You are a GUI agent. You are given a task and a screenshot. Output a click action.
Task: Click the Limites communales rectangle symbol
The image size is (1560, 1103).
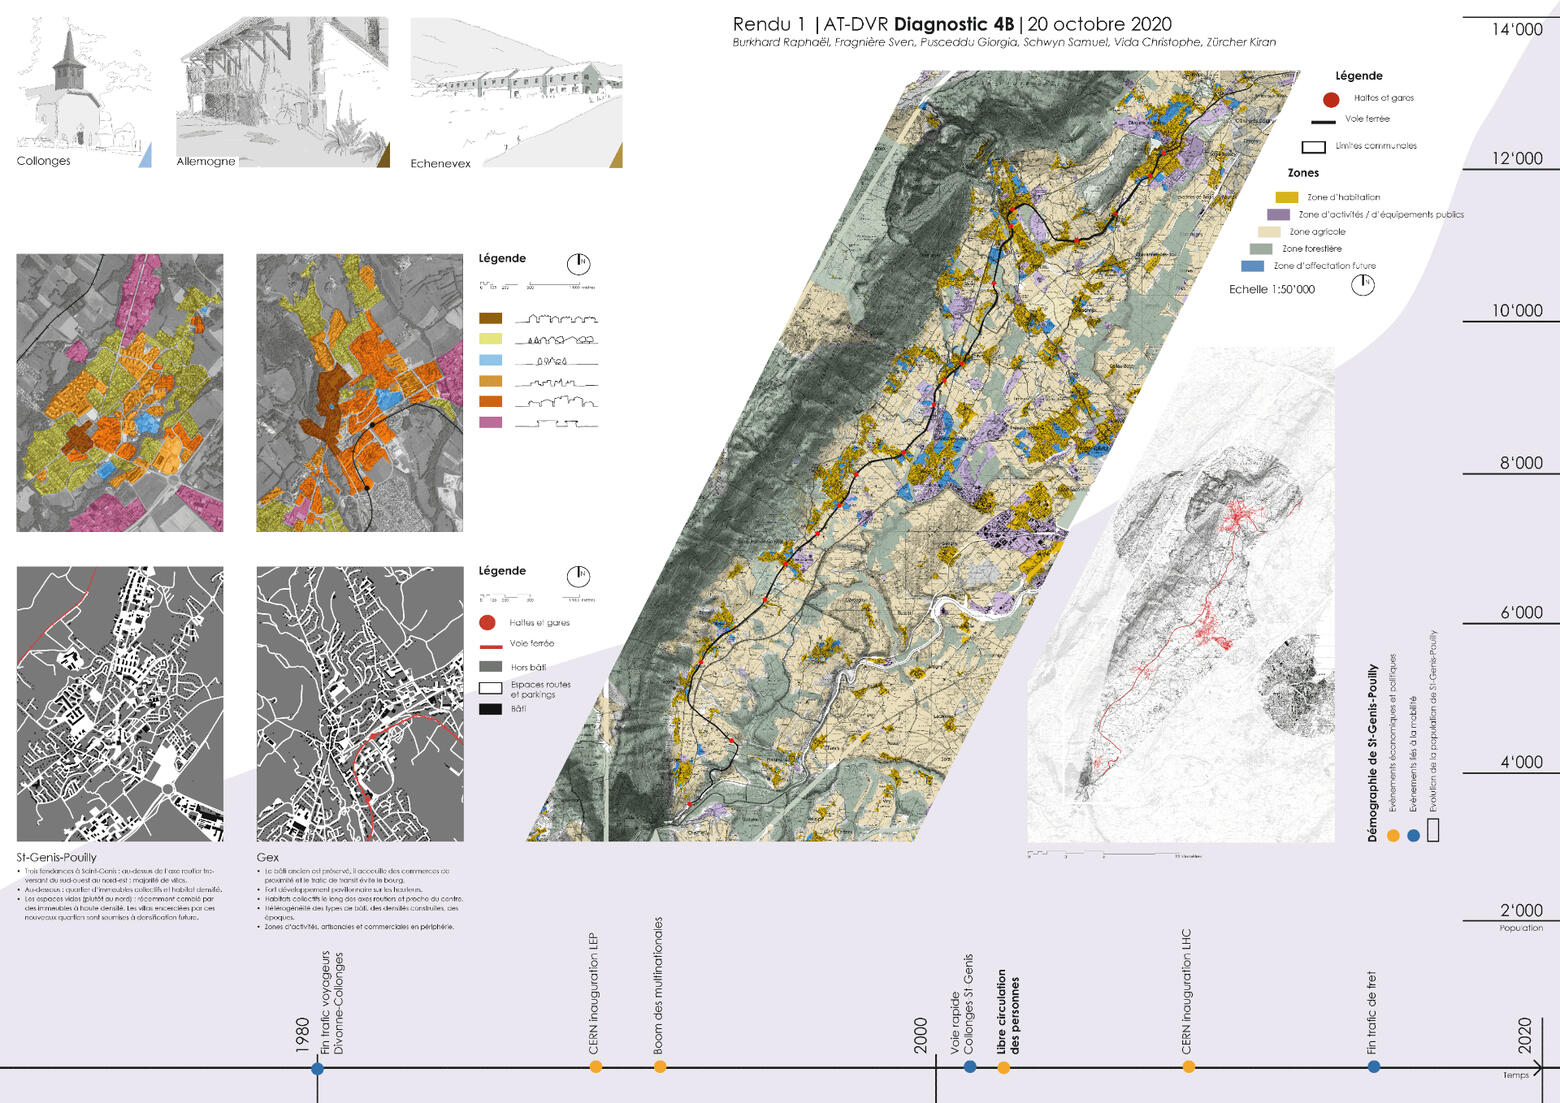coord(1313,147)
